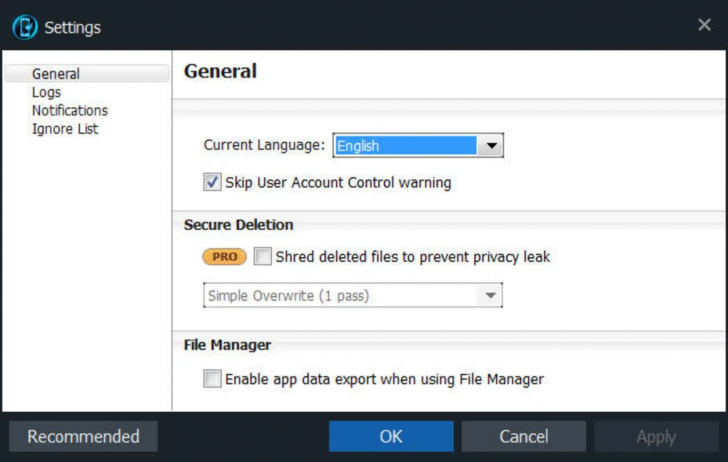This screenshot has height=462, width=728.
Task: Select General in the settings sidebar
Action: coord(56,74)
